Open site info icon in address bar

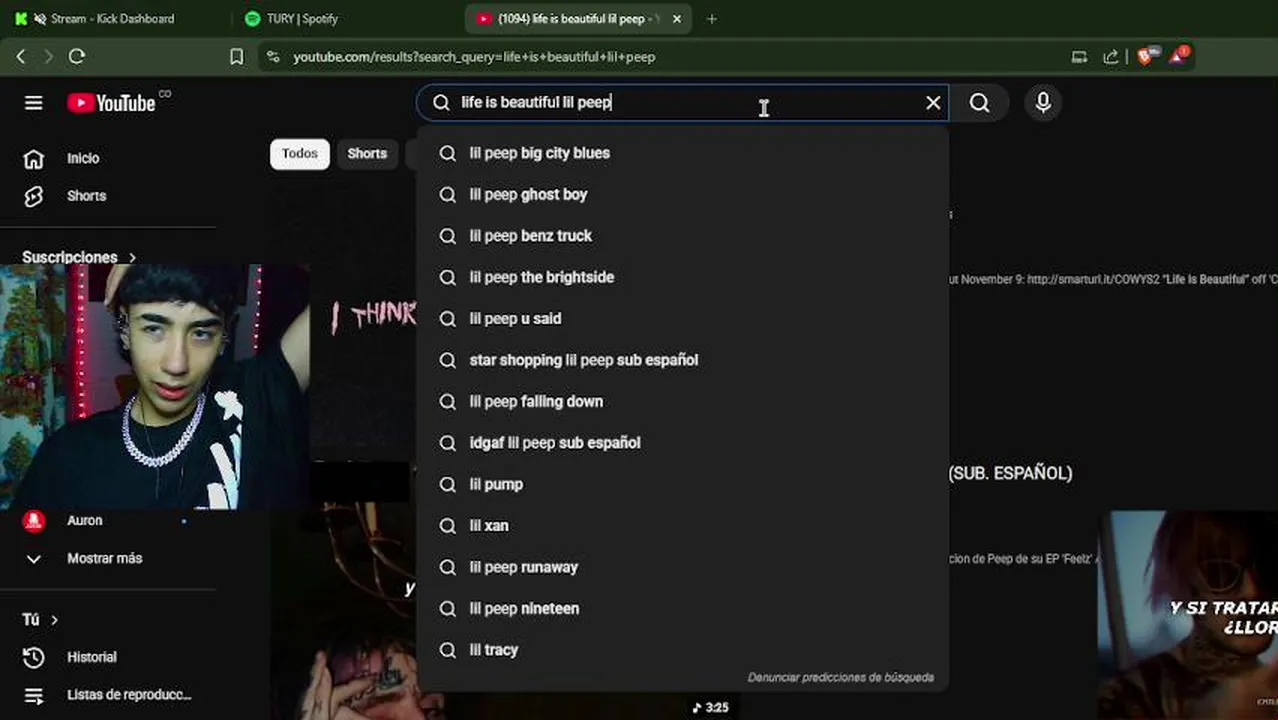pos(274,57)
